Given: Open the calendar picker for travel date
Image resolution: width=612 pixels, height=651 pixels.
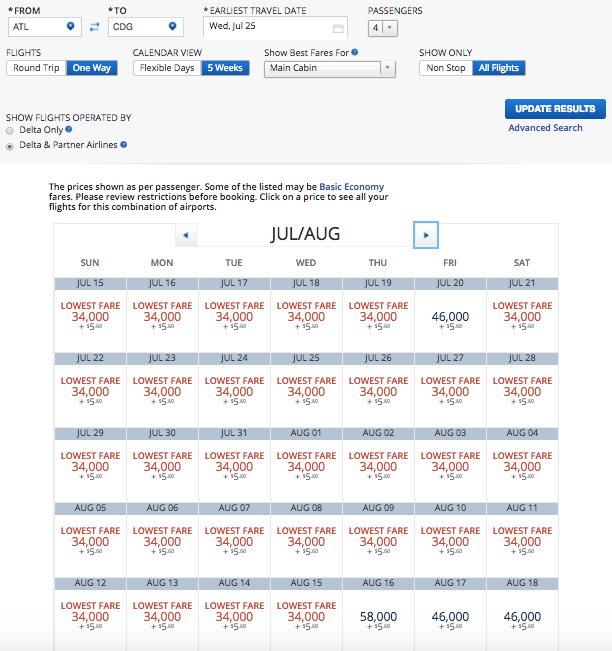Looking at the screenshot, I should coord(338,28).
